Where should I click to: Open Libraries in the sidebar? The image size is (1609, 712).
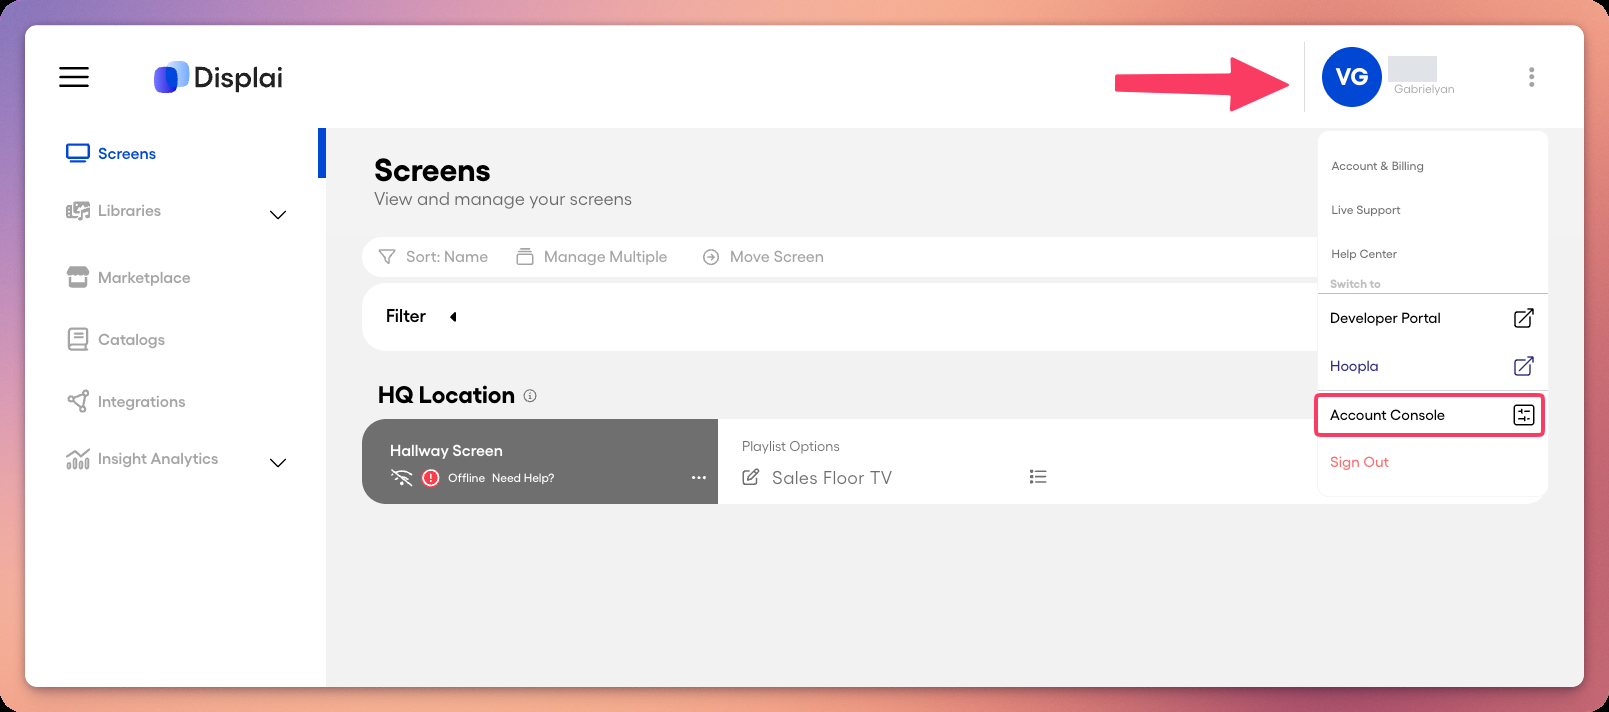[x=129, y=211]
